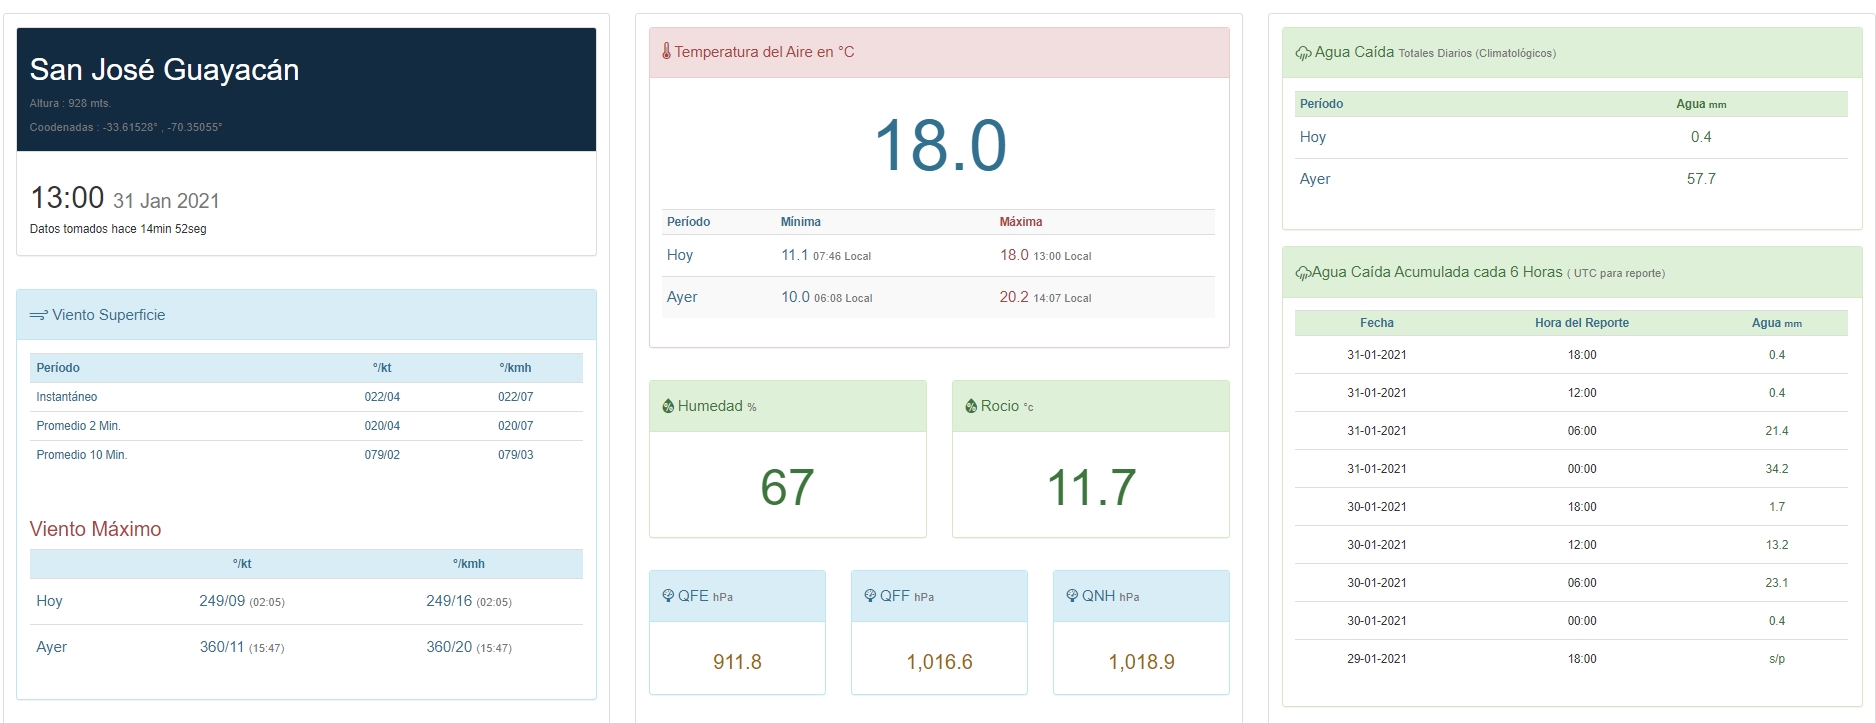This screenshot has height=723, width=1876.
Task: Click the Coodenadas line in the header
Action: tap(126, 127)
